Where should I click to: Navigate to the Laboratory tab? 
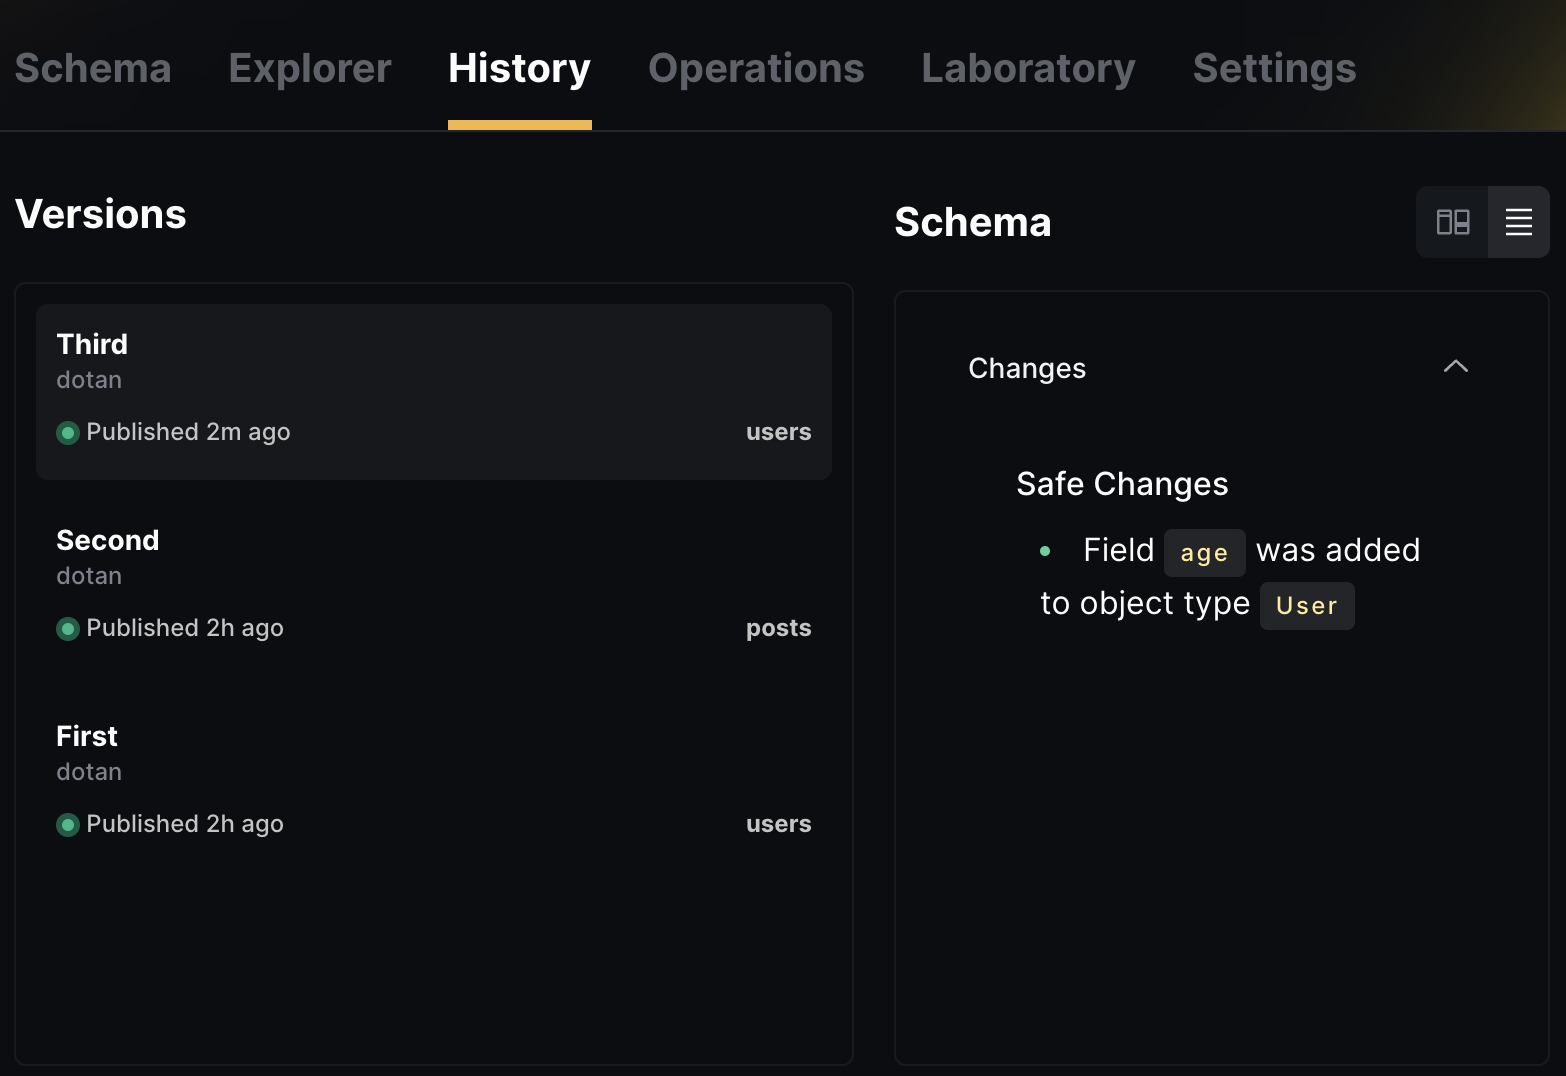[x=1028, y=67]
